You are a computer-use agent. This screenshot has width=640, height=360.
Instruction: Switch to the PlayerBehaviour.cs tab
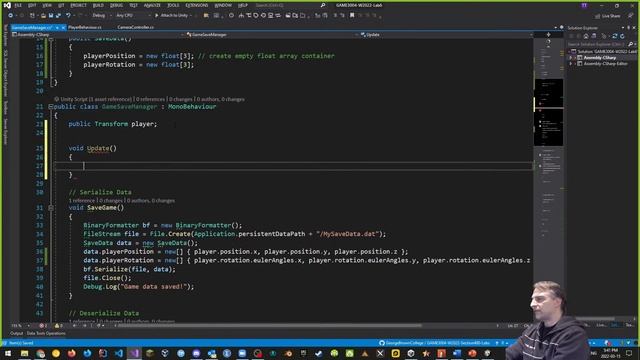pos(85,27)
